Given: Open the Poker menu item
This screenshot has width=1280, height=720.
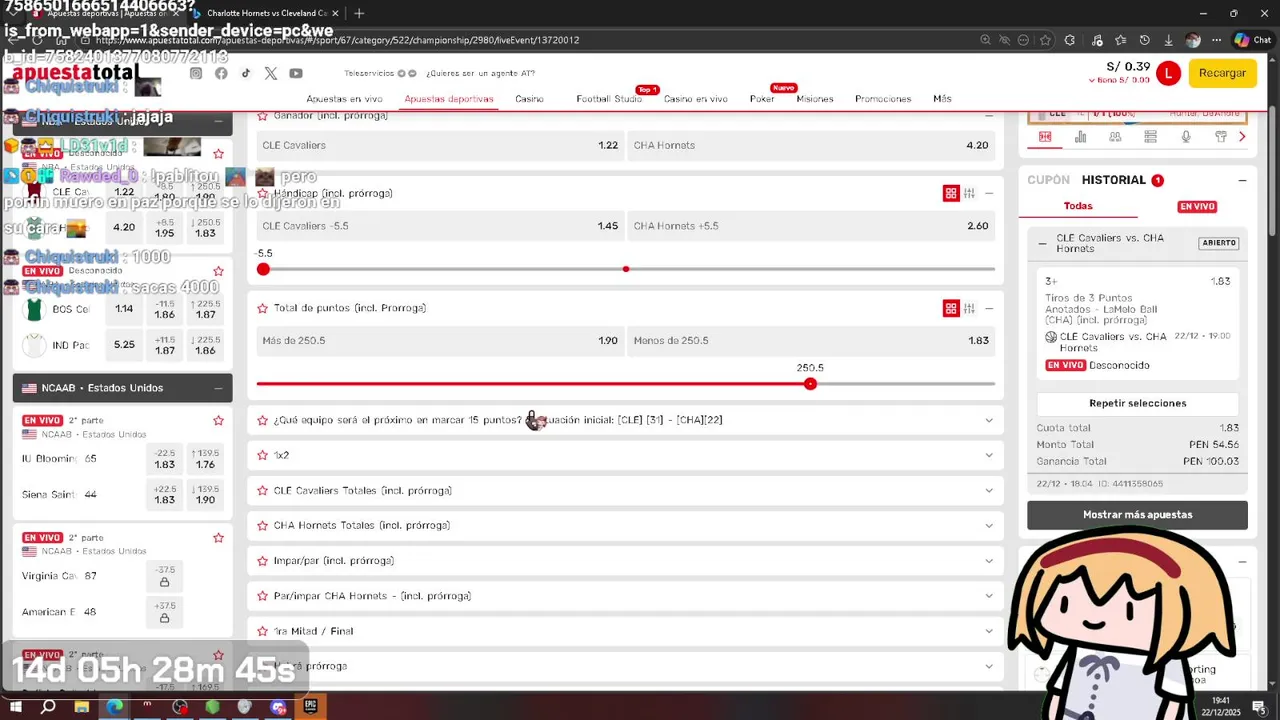Looking at the screenshot, I should coord(762,99).
